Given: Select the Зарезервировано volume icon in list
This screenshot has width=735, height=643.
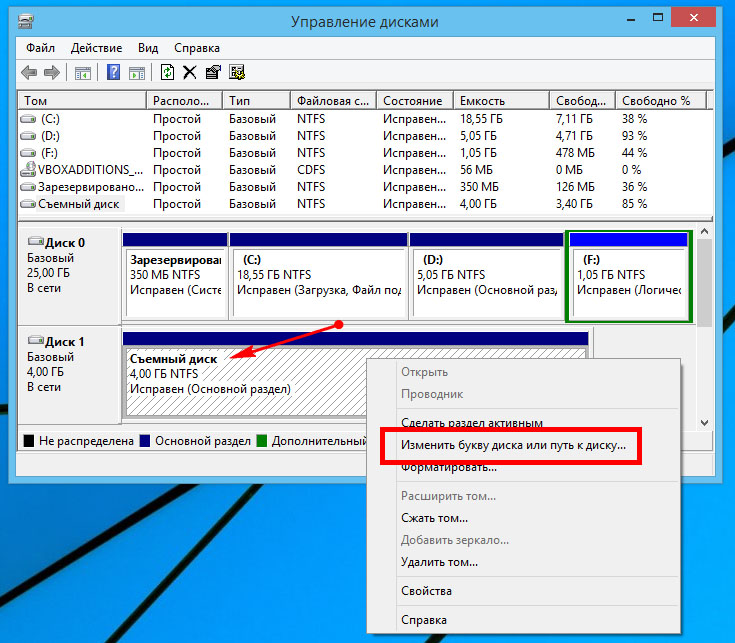Looking at the screenshot, I should click(28, 187).
